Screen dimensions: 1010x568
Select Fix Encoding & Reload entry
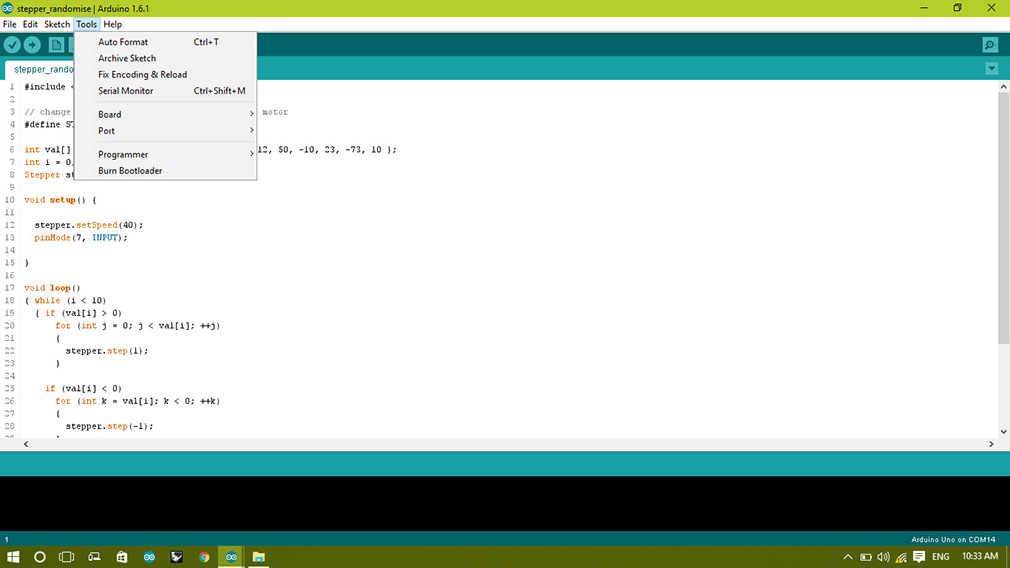[x=166, y=75]
